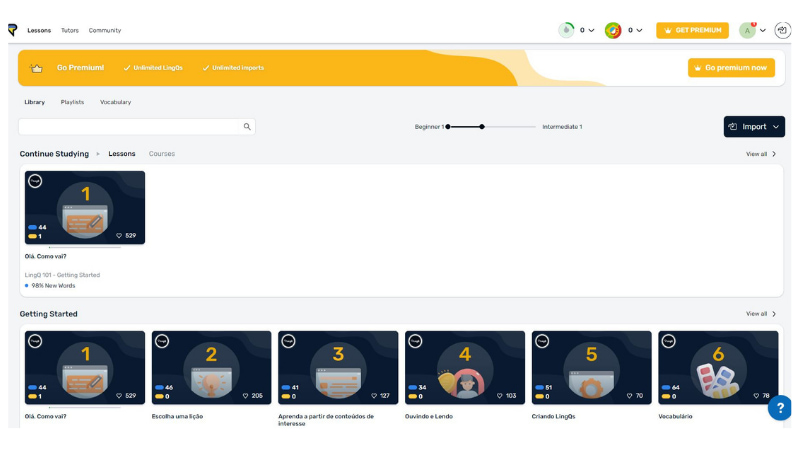The image size is (800, 450).
Task: Open the lesson 4 thumbnail
Action: click(465, 367)
